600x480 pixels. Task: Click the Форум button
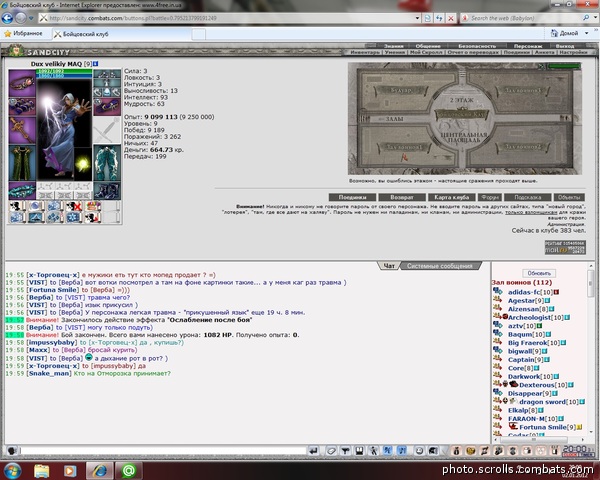click(489, 198)
